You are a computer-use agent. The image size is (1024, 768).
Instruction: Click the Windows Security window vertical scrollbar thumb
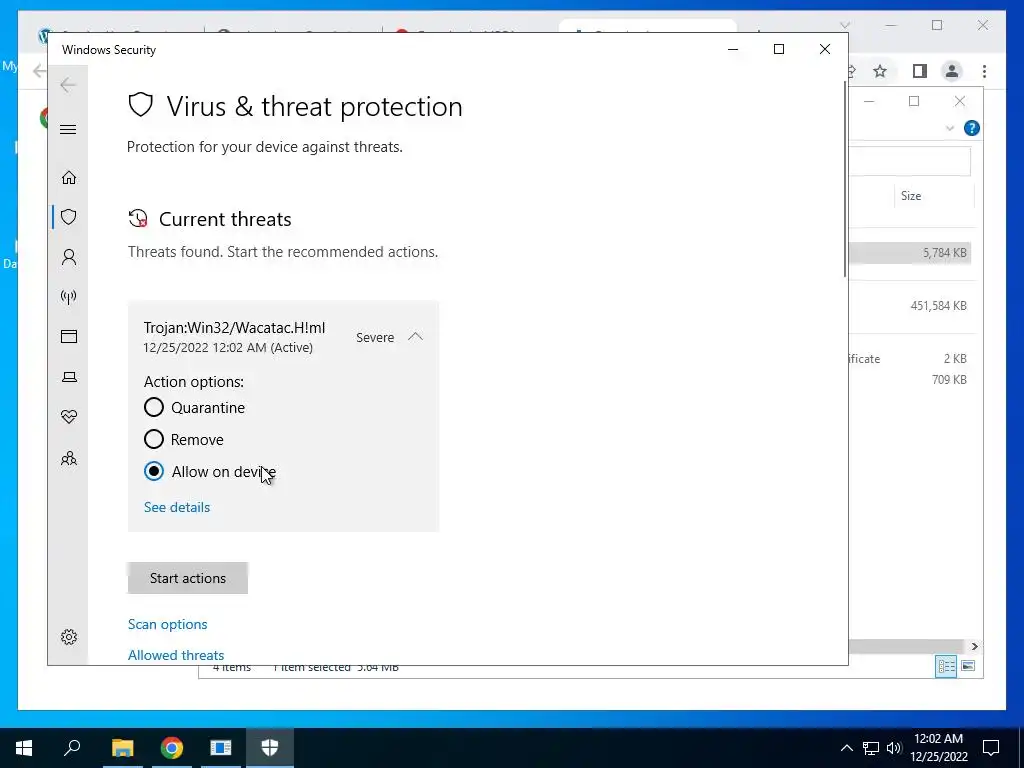pos(845,180)
